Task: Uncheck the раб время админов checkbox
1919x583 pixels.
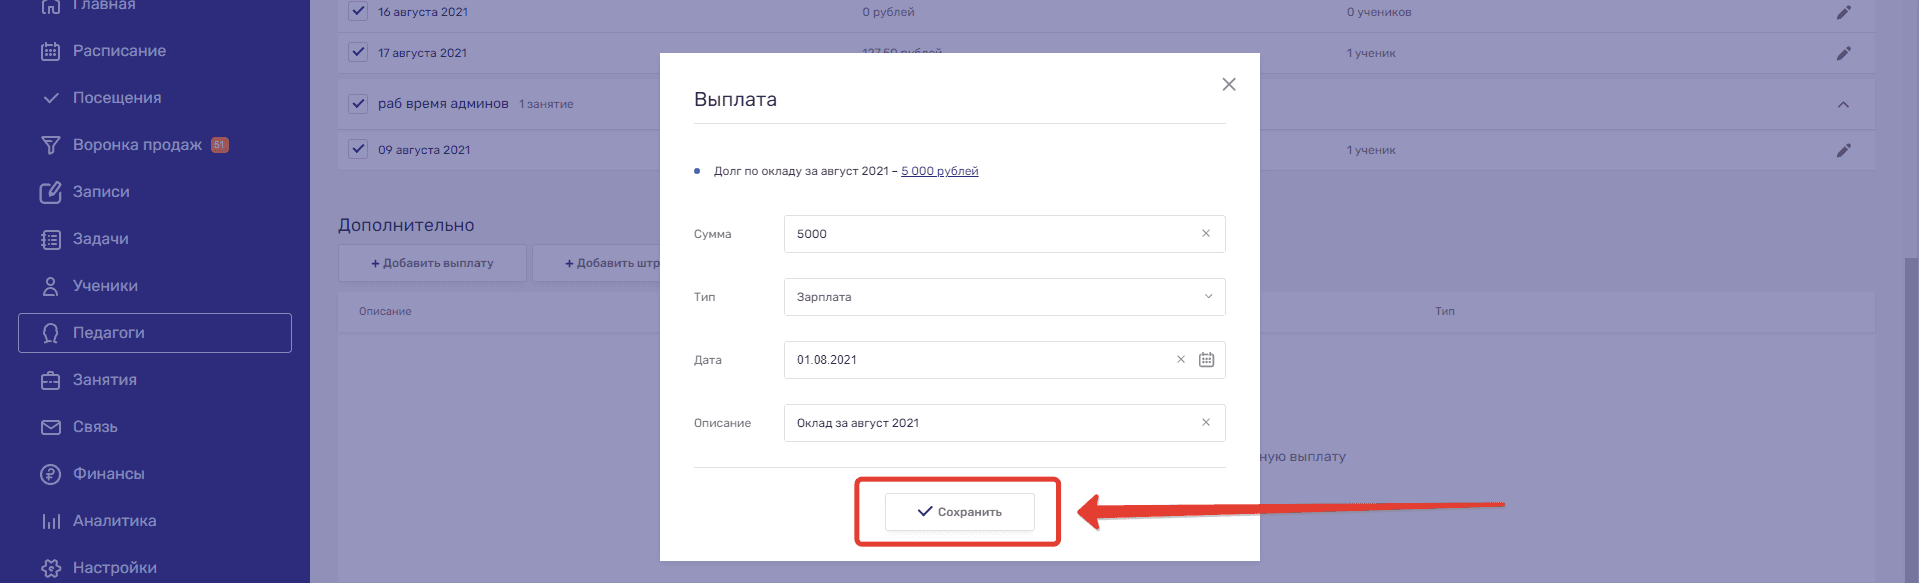Action: click(x=358, y=103)
